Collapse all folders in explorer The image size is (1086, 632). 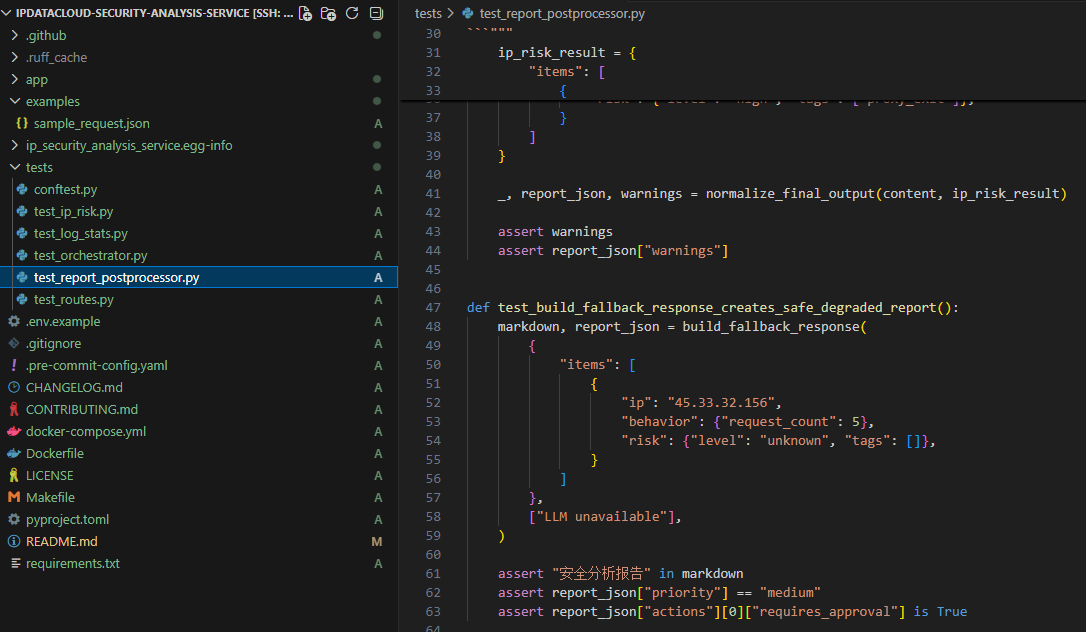tap(376, 13)
